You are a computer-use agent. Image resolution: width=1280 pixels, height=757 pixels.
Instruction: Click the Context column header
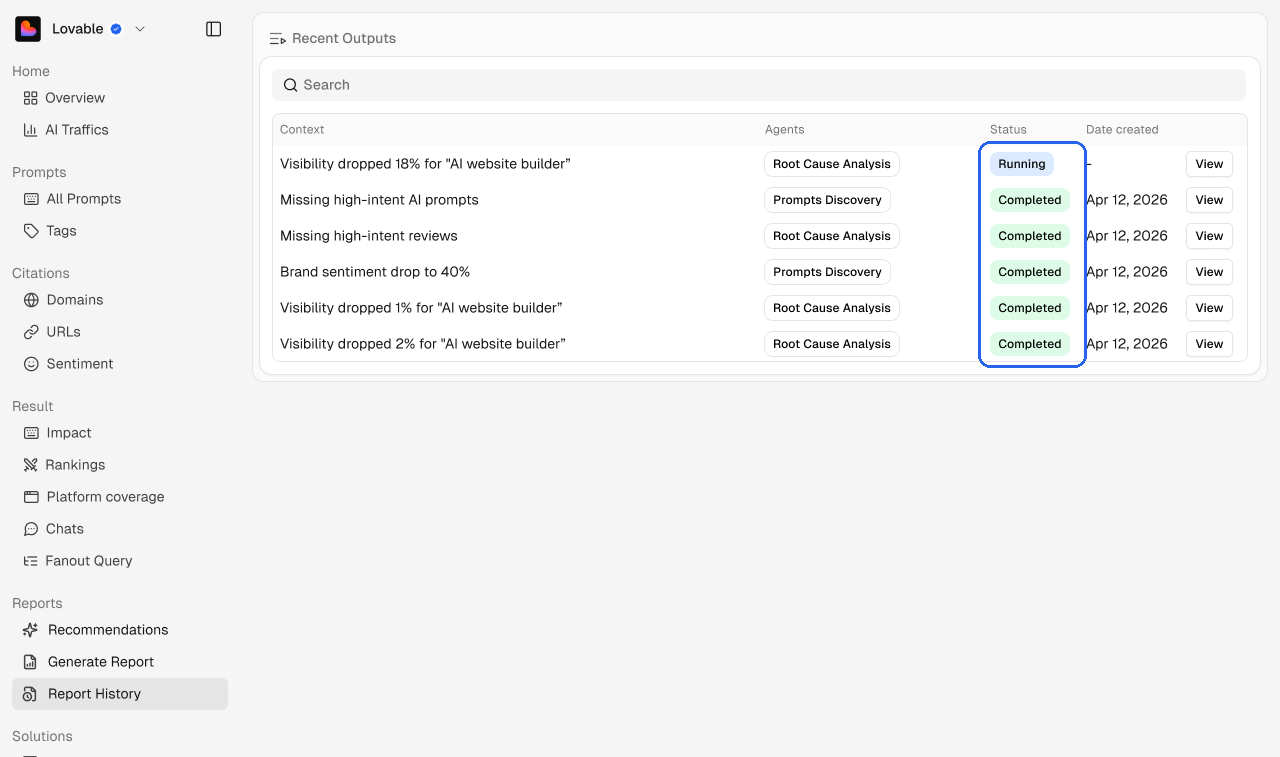click(302, 130)
